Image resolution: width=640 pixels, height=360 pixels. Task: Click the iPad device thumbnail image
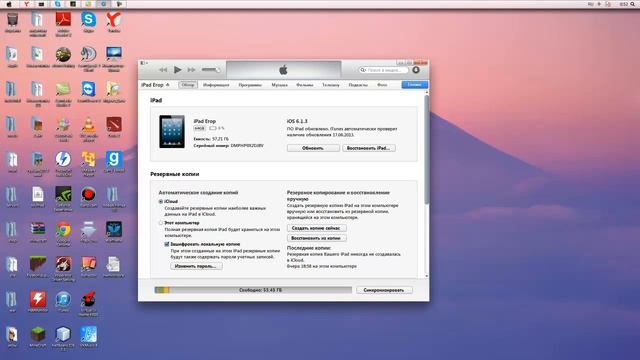(x=172, y=131)
